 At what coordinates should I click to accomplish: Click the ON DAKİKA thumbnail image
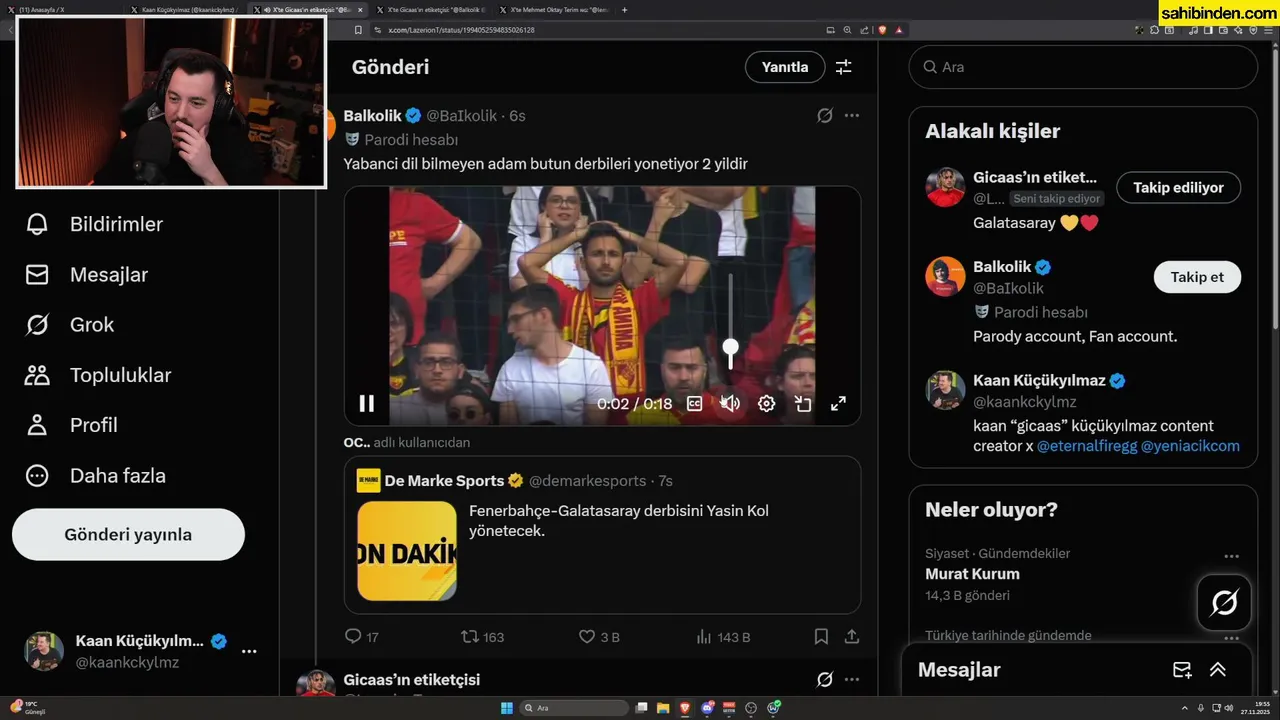tap(407, 551)
